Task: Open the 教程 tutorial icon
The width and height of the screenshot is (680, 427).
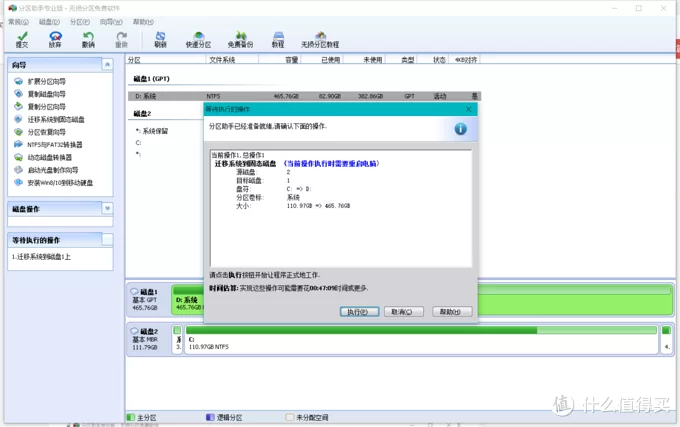Action: tap(278, 37)
